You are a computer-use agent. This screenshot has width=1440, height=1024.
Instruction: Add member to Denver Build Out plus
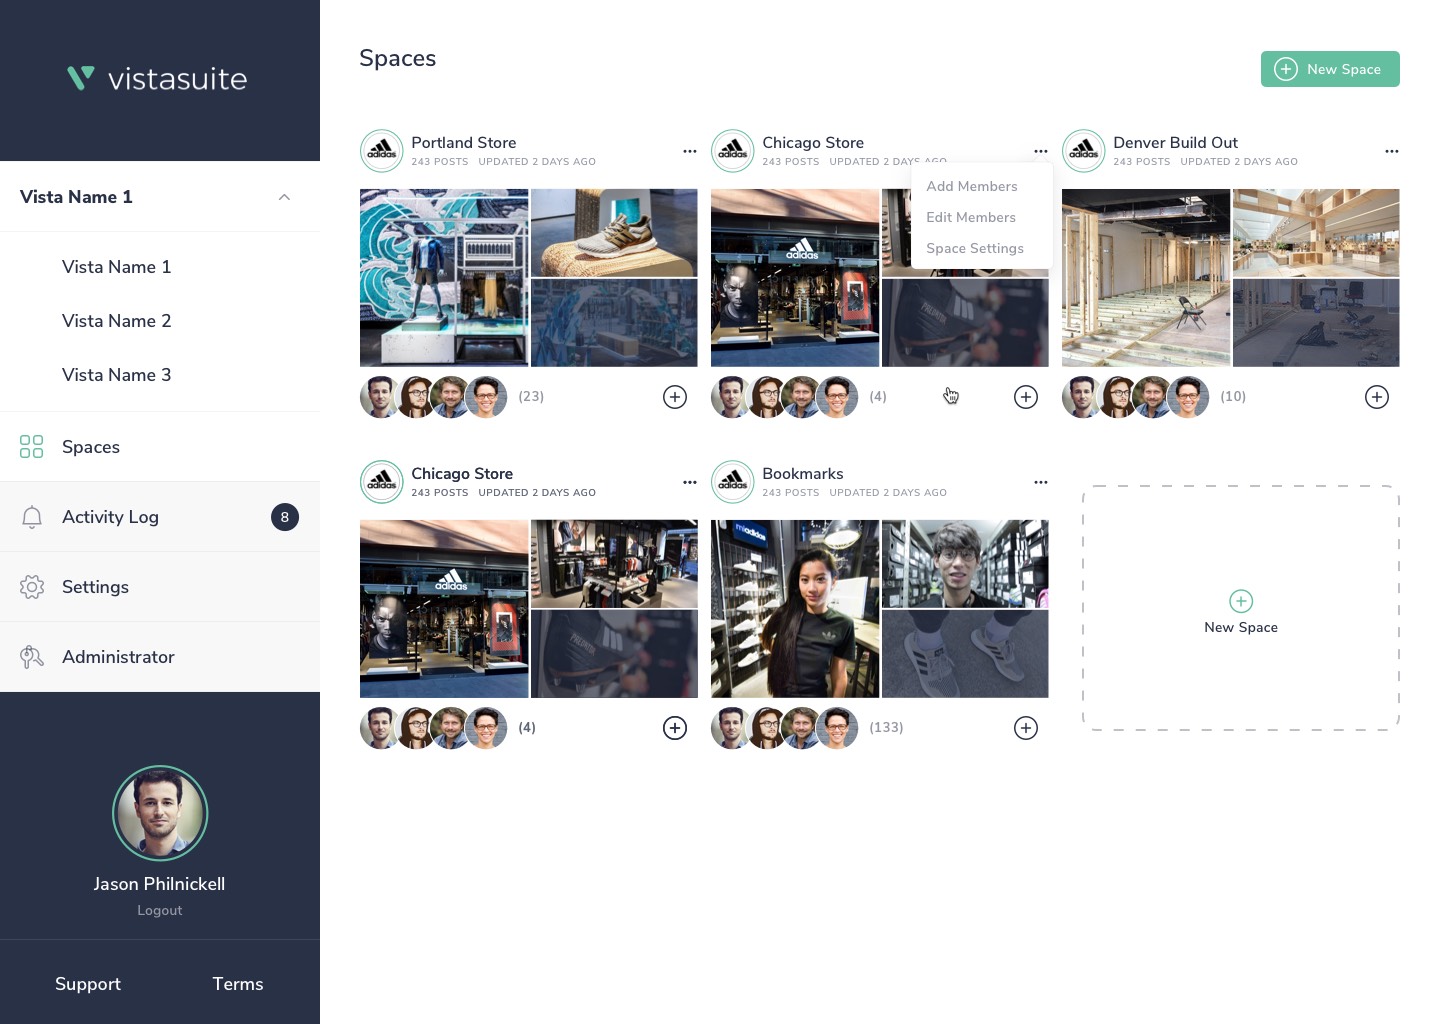tap(1377, 397)
